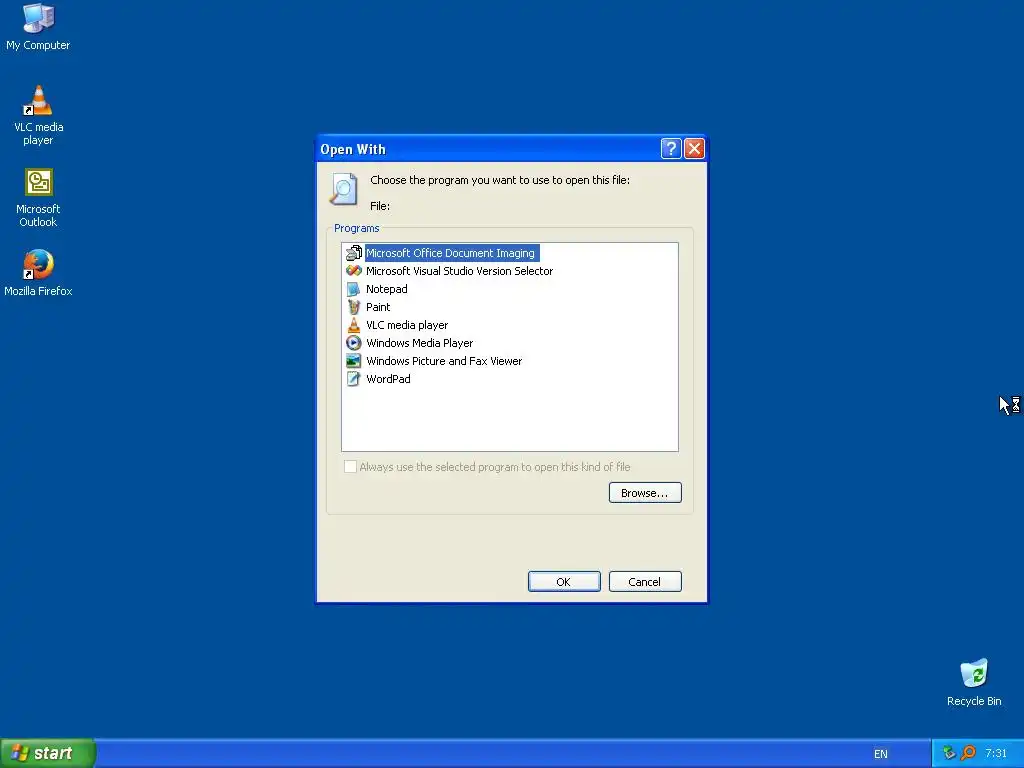Click the Paint icon in Programs list
Image resolution: width=1024 pixels, height=768 pixels.
click(x=353, y=306)
